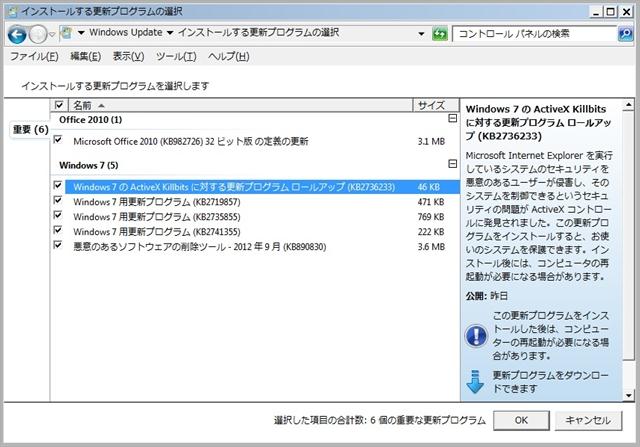Click the details pane scroll up arrow
The height and width of the screenshot is (447, 640).
629,105
